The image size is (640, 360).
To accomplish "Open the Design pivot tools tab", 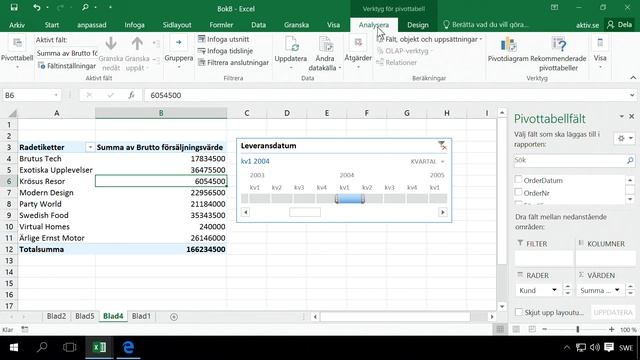I will click(418, 25).
